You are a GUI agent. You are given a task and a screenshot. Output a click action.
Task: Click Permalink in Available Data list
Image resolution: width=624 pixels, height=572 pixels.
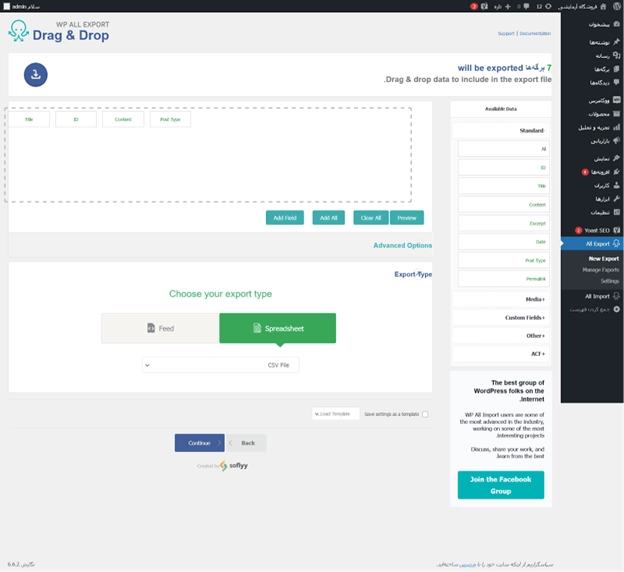click(504, 279)
